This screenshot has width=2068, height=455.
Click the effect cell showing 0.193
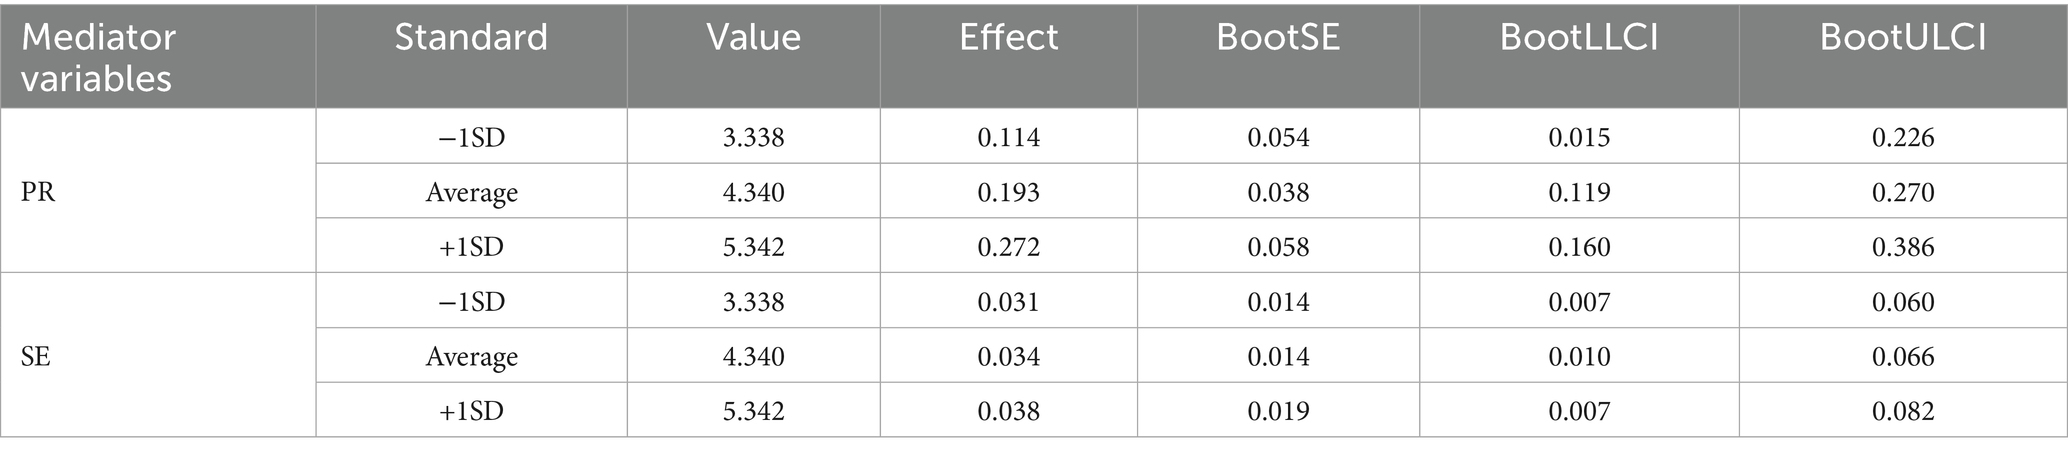pyautogui.click(x=1008, y=192)
